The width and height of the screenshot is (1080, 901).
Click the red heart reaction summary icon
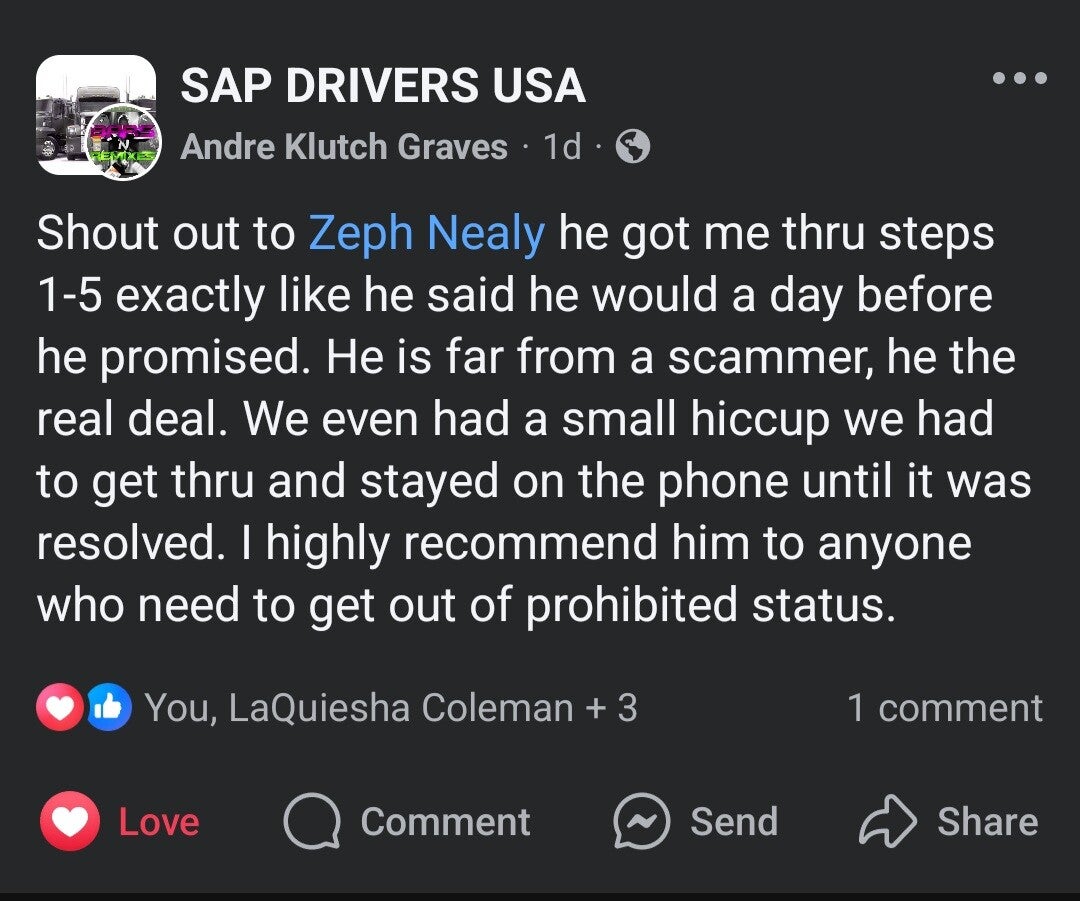point(60,708)
